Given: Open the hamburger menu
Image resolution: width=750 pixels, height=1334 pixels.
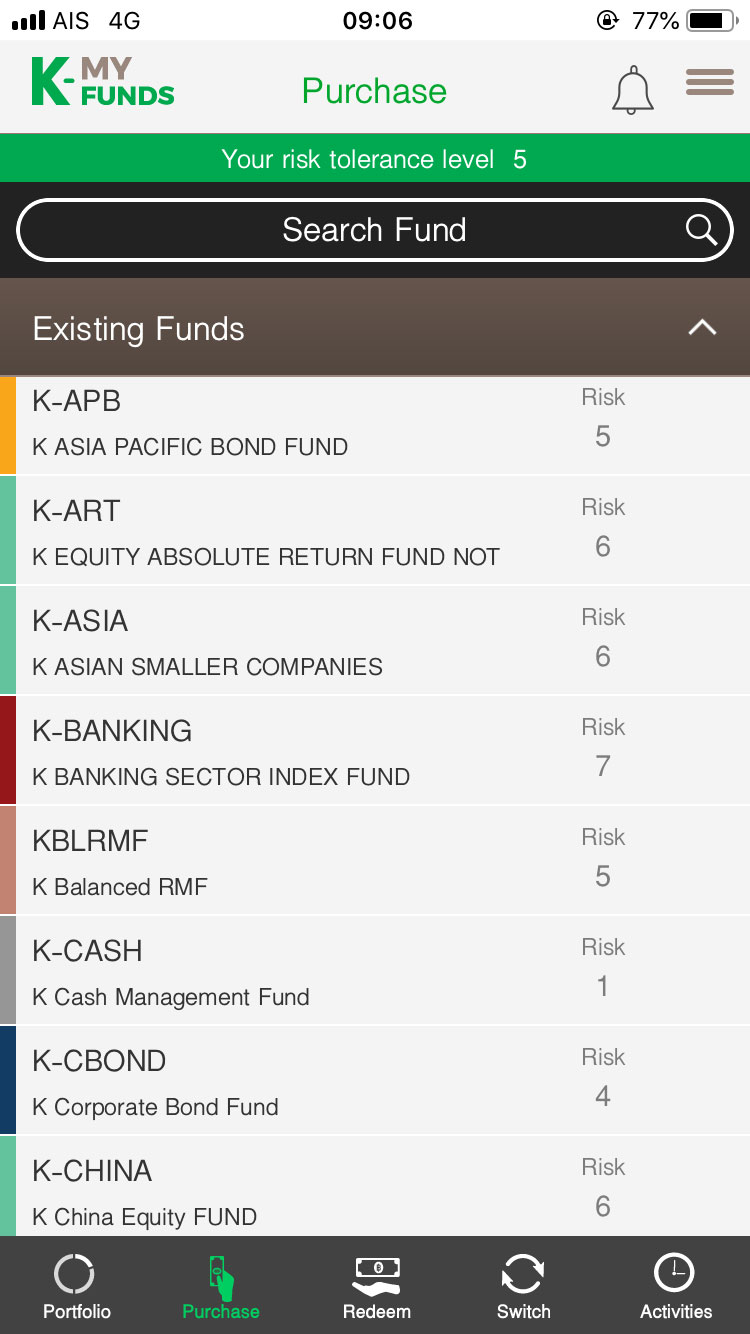Looking at the screenshot, I should tap(709, 83).
